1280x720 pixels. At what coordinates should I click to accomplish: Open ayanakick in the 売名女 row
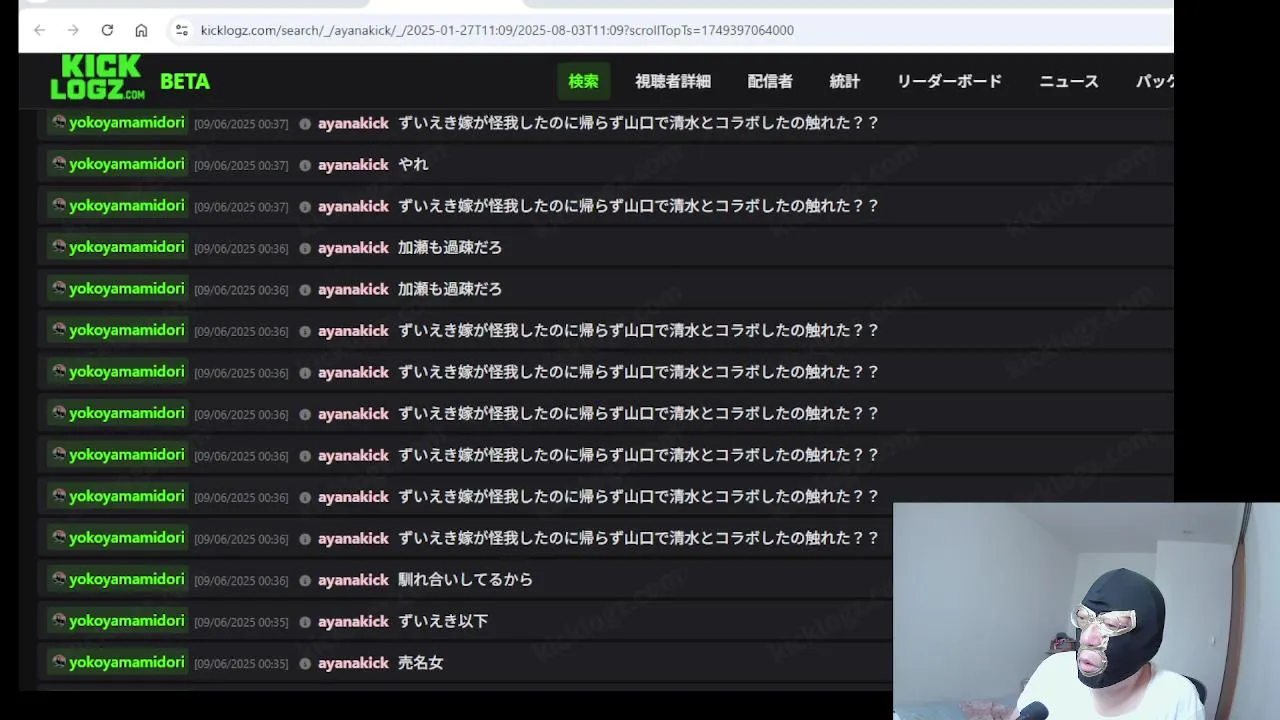click(x=353, y=663)
